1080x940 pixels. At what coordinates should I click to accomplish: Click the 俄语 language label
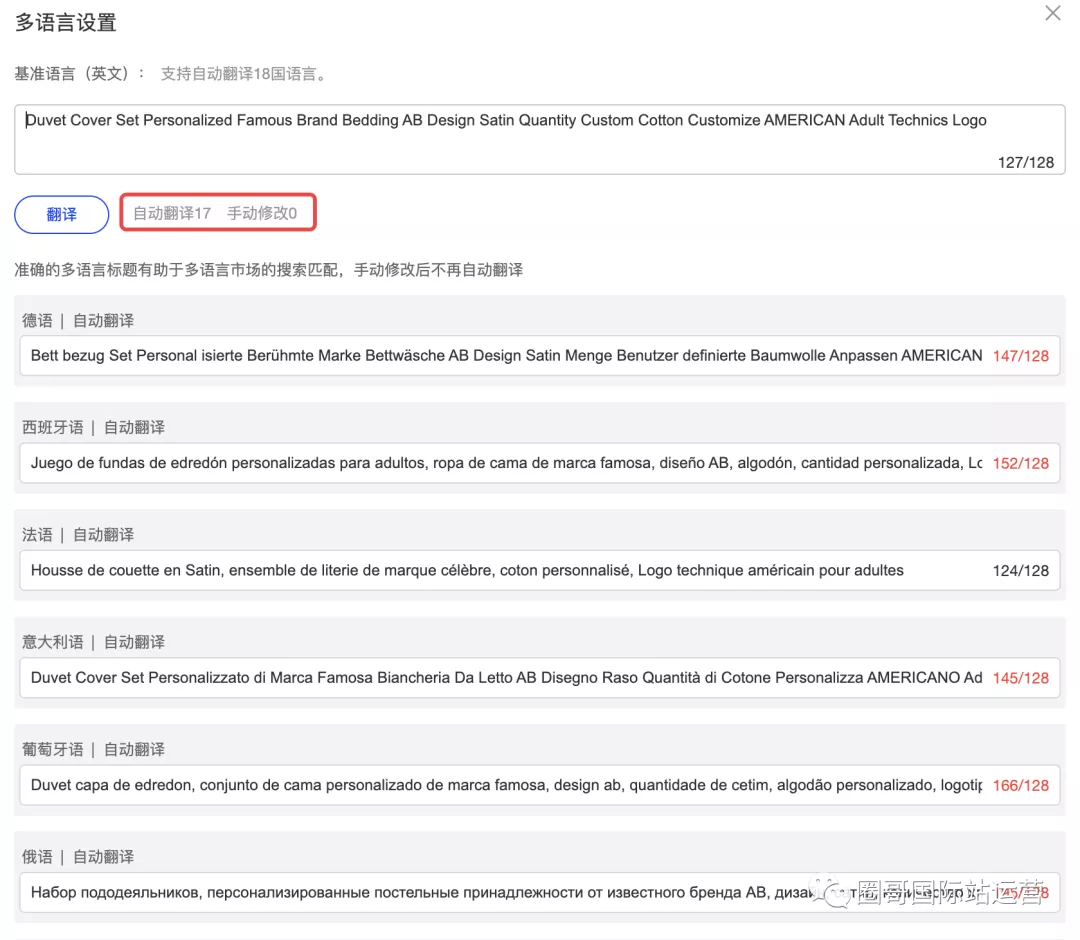pyautogui.click(x=37, y=857)
